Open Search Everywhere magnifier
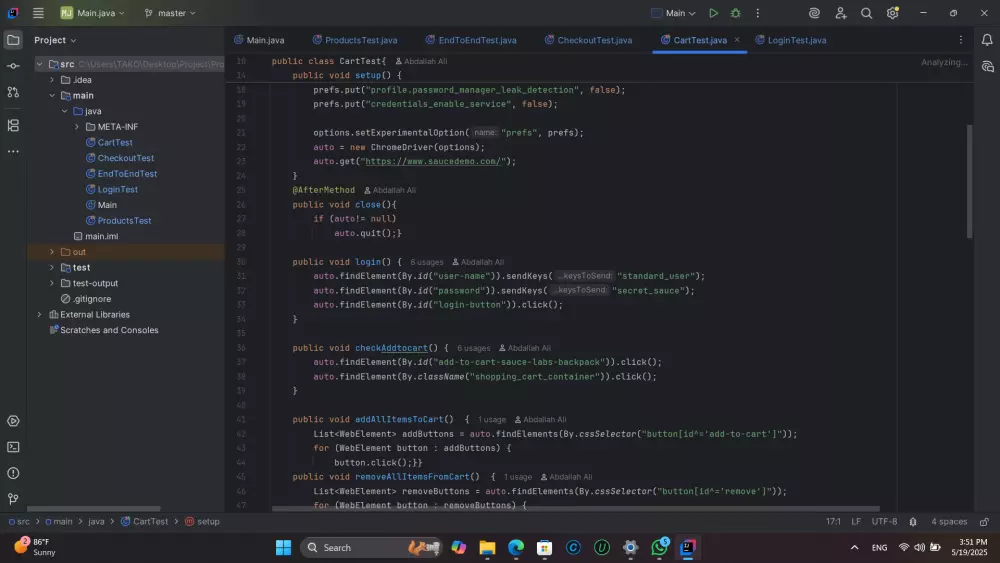Screen dimensions: 1000x563 [866, 13]
